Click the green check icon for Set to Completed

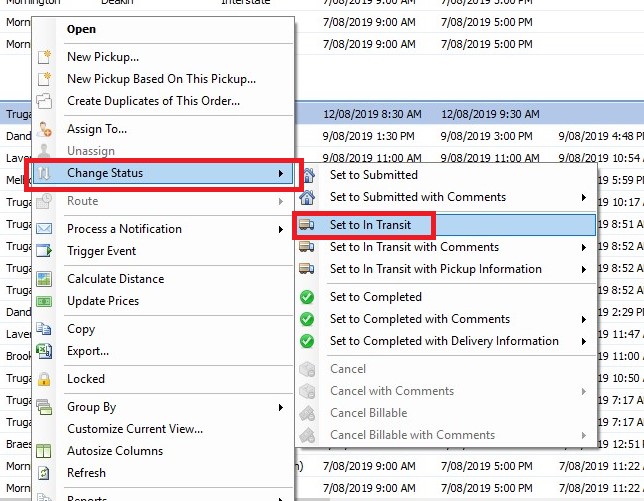click(307, 297)
